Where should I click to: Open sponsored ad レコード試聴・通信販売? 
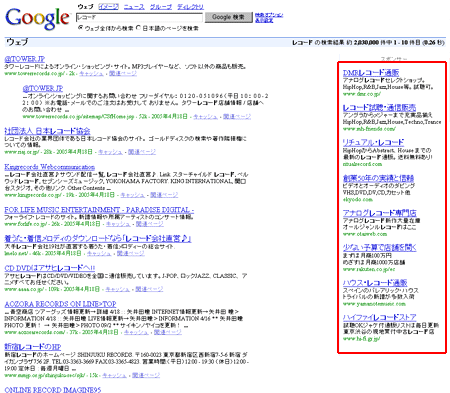[379, 108]
